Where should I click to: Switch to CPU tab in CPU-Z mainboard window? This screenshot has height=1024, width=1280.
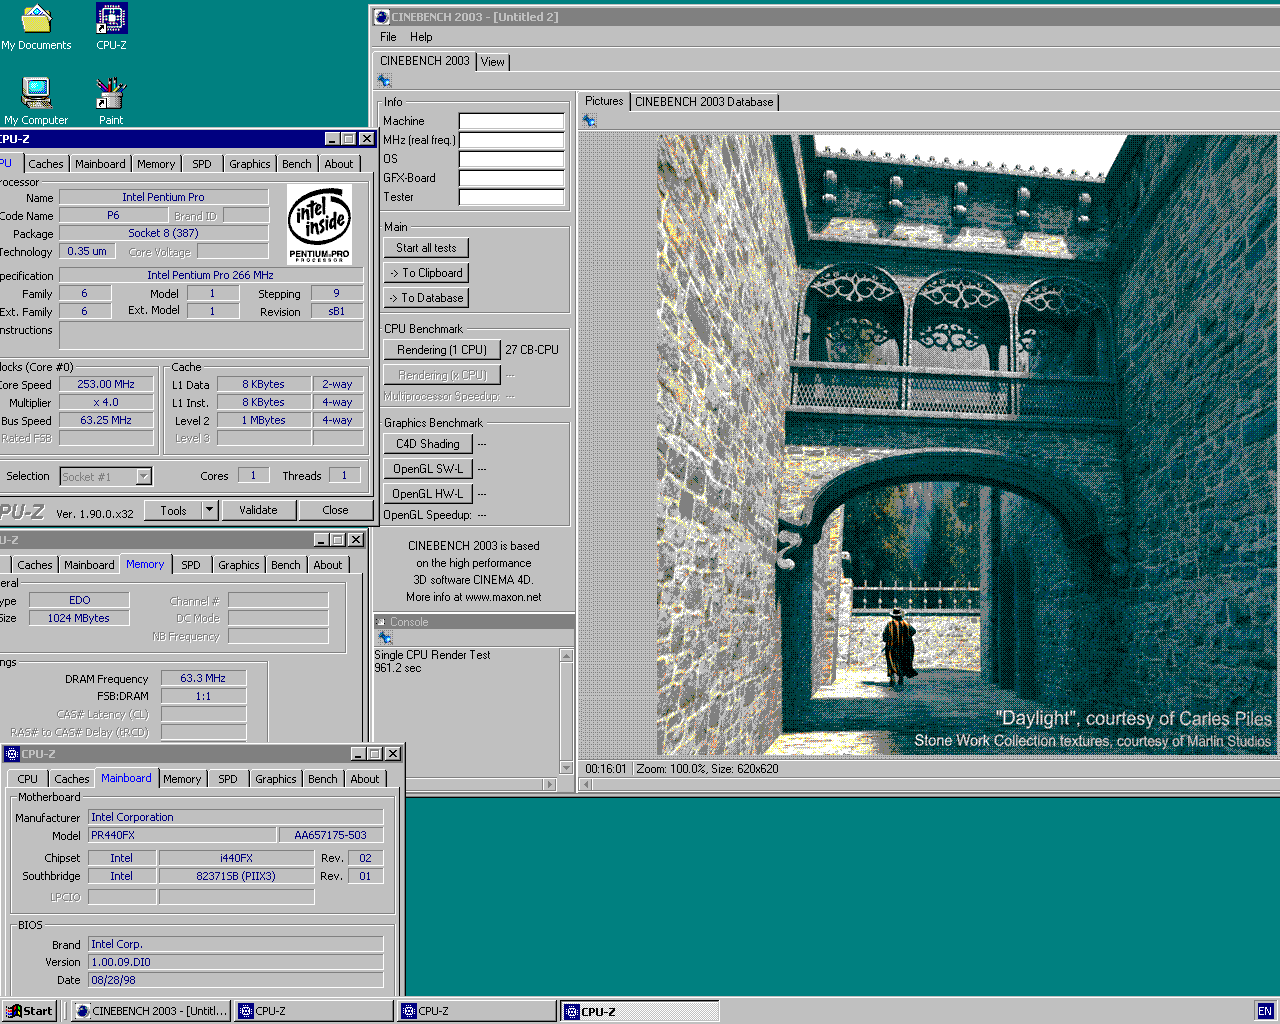(x=28, y=779)
